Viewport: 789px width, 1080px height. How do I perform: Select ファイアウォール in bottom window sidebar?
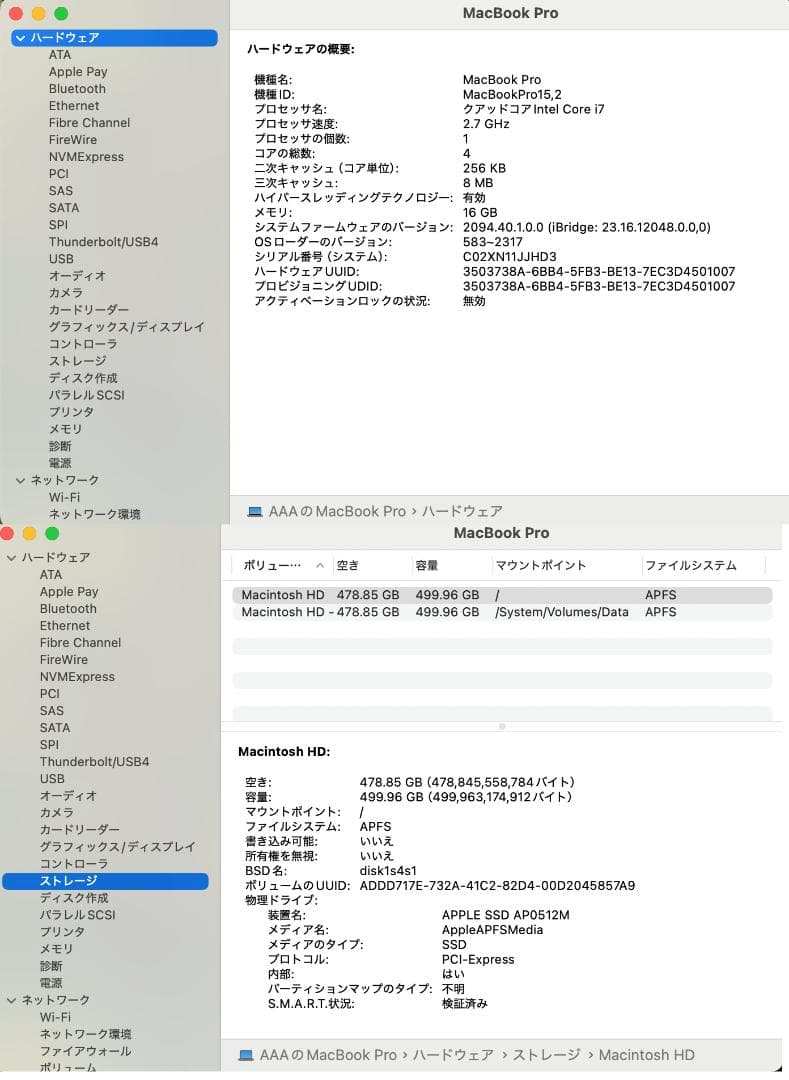coord(85,1051)
